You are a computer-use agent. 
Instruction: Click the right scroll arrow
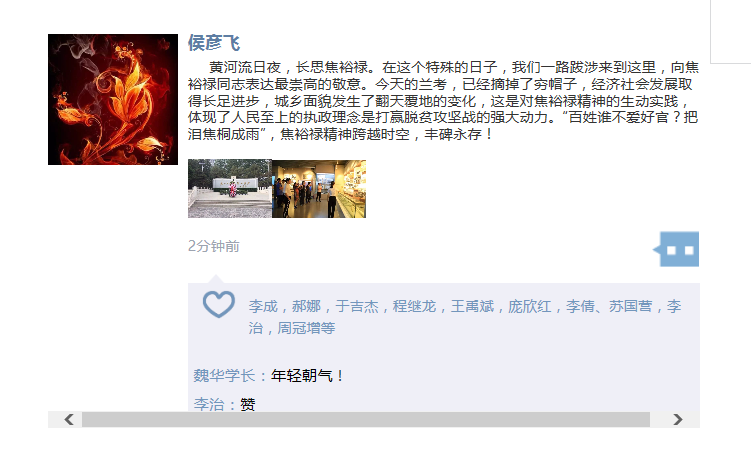point(677,419)
